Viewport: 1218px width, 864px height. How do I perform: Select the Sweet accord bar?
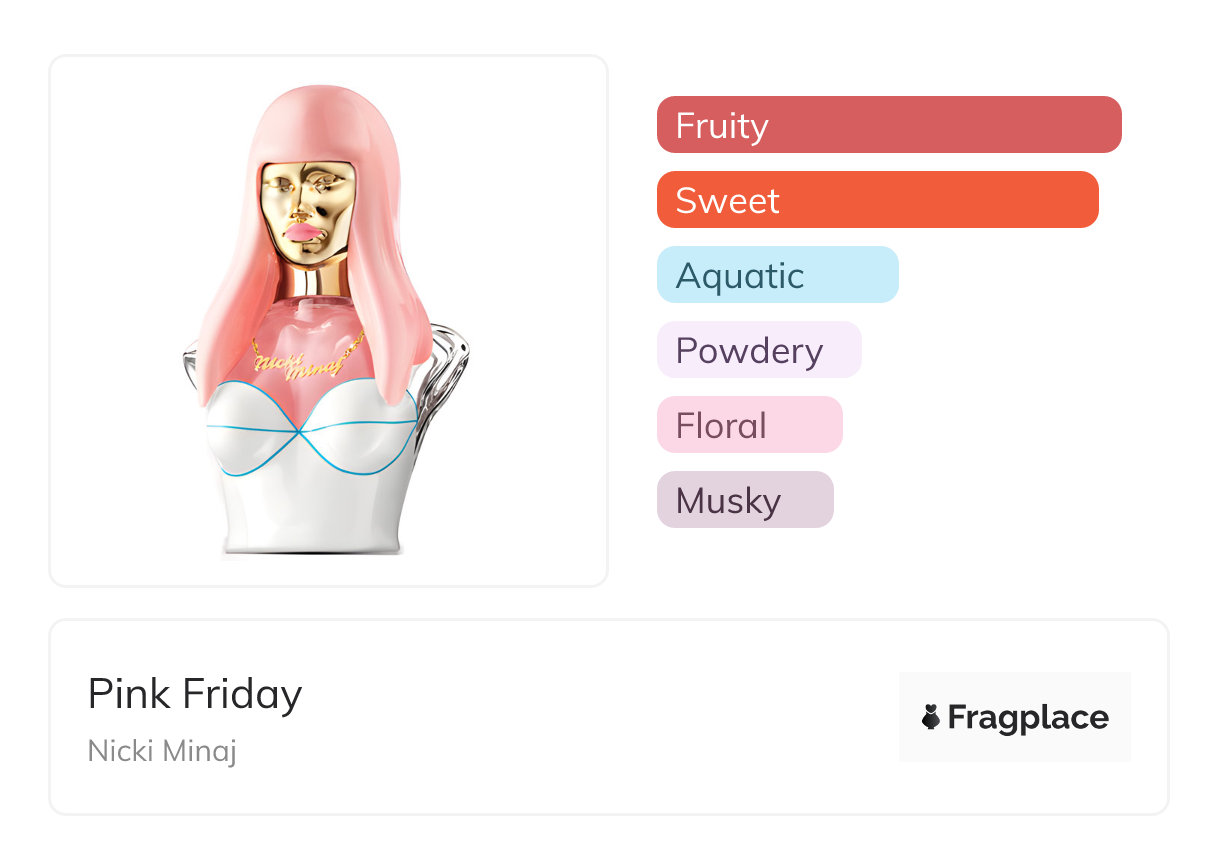pos(877,200)
